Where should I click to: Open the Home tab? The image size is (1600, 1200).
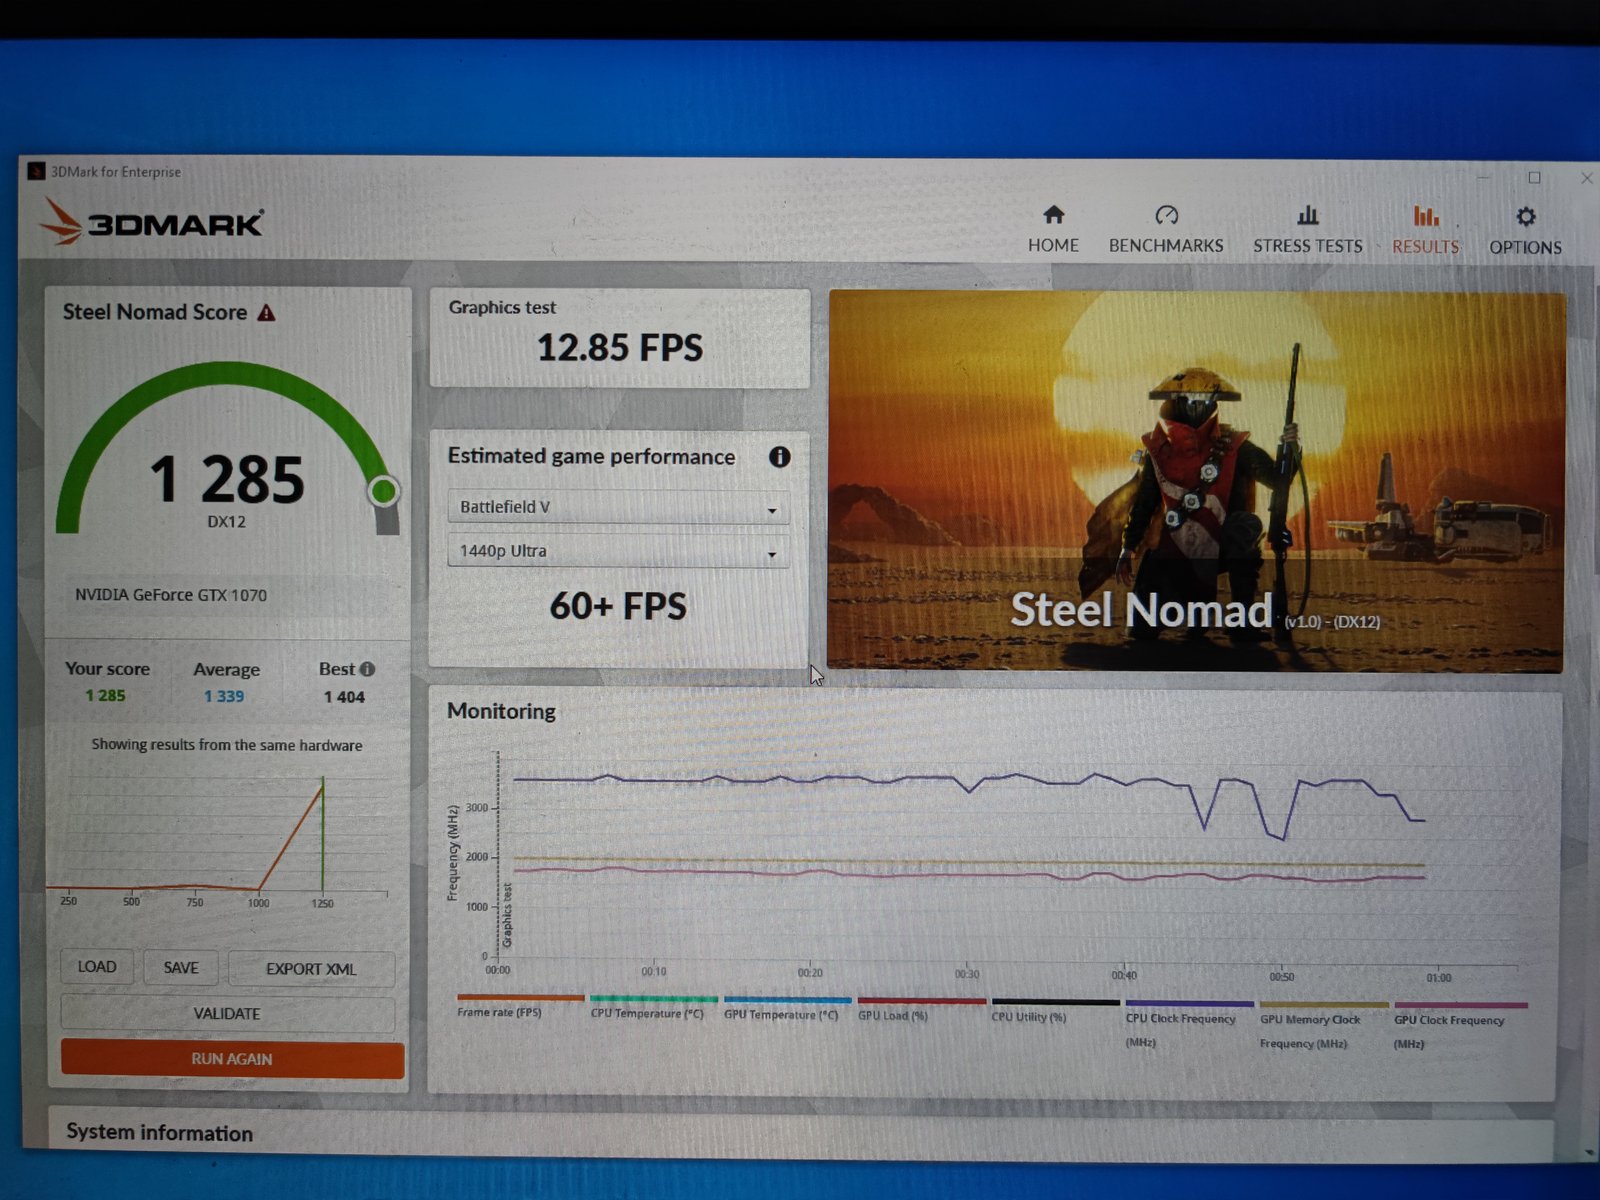point(1053,229)
